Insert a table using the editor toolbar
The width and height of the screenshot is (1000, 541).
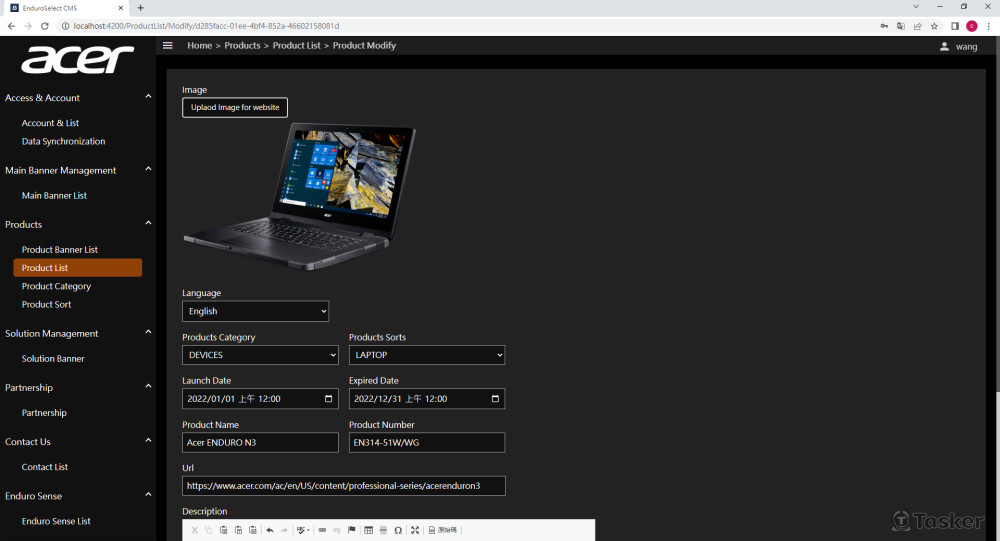[x=368, y=530]
